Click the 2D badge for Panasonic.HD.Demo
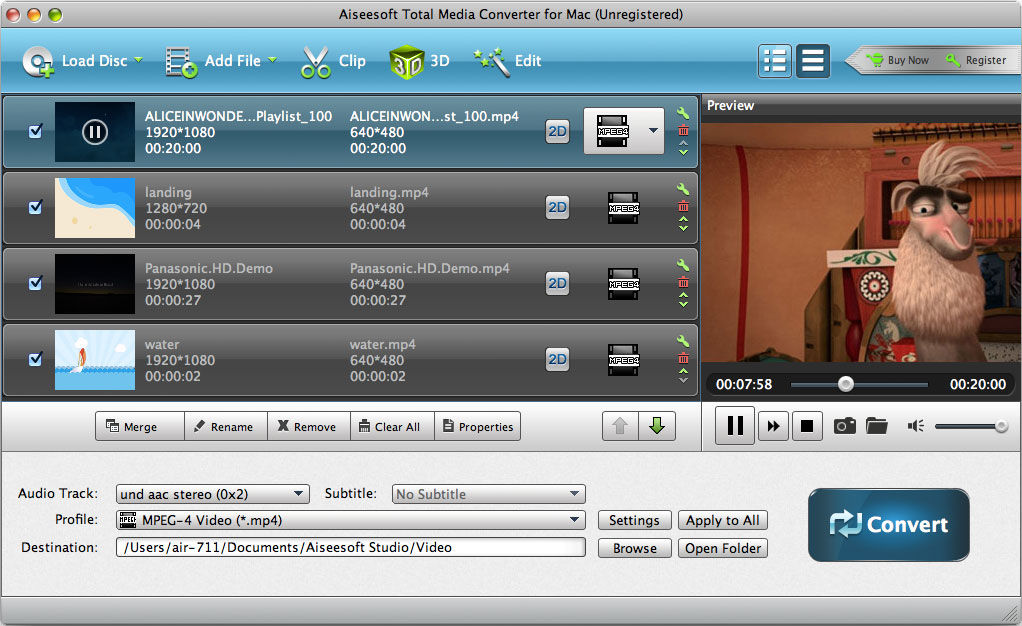 point(557,283)
